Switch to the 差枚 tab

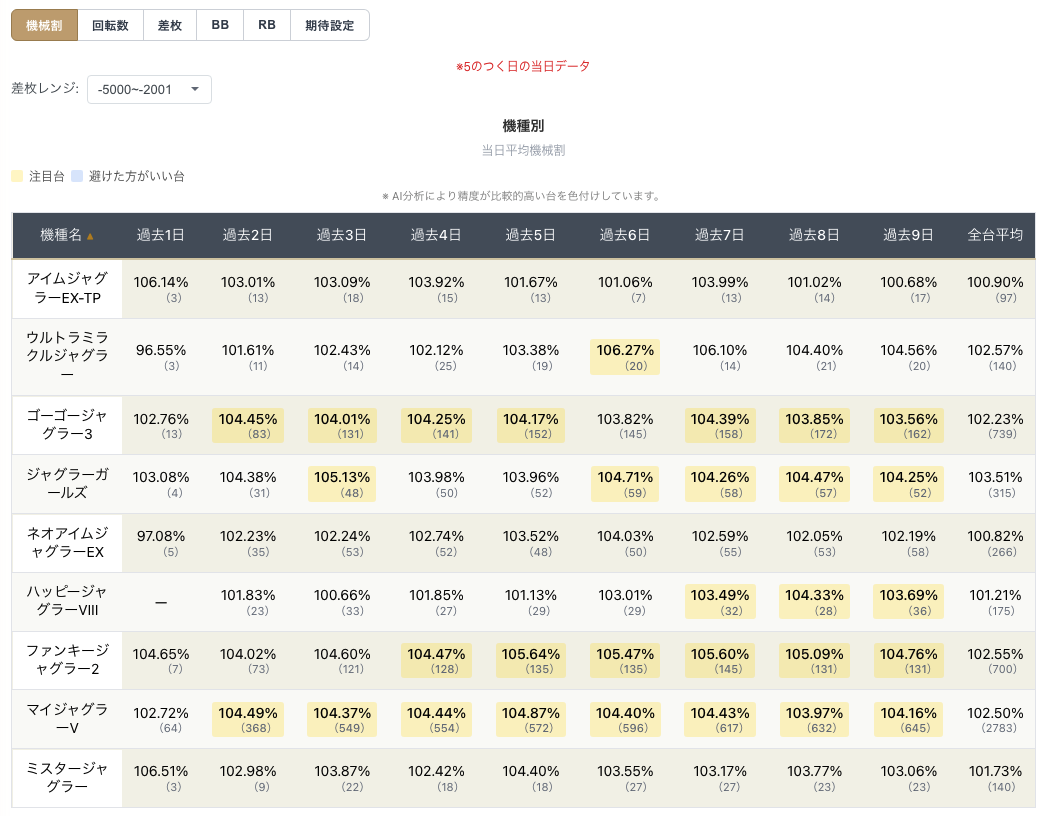pos(170,26)
